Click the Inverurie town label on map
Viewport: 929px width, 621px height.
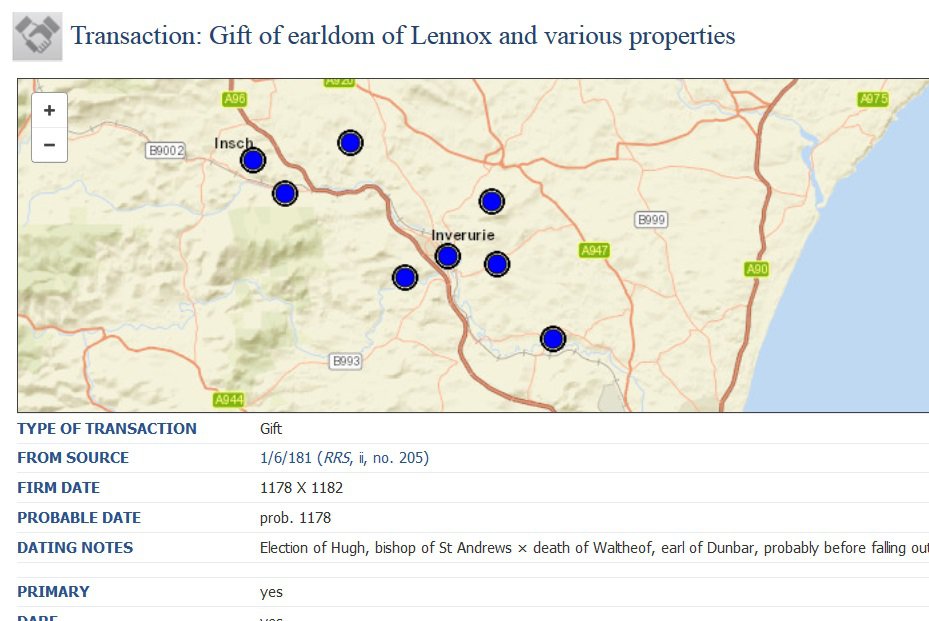tap(463, 235)
